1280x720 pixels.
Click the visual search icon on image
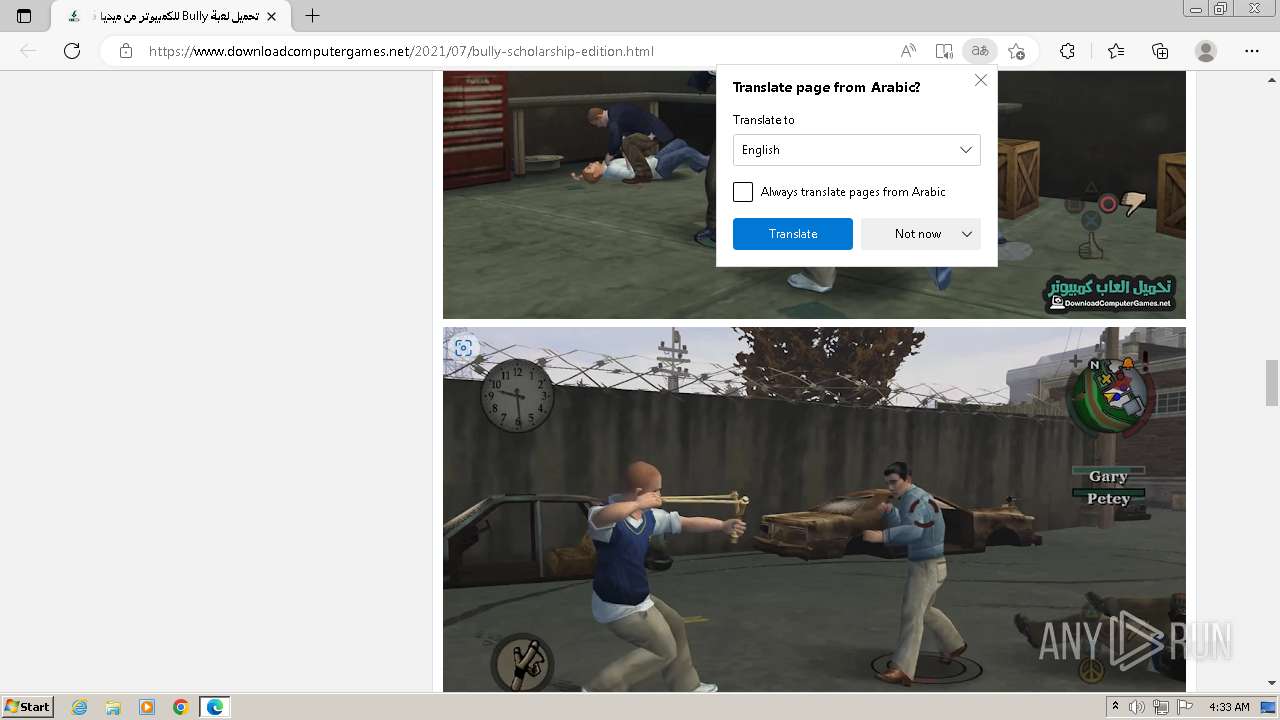pos(463,348)
